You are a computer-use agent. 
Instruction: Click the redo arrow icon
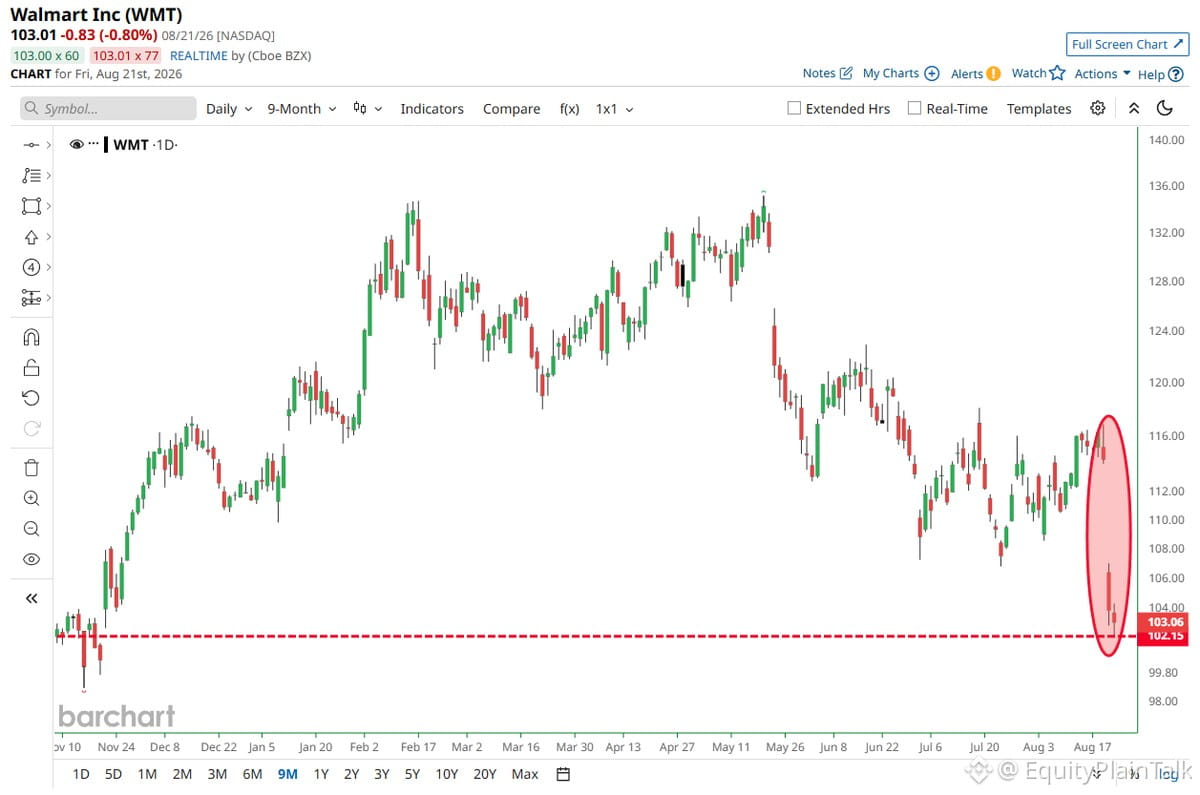[31, 428]
